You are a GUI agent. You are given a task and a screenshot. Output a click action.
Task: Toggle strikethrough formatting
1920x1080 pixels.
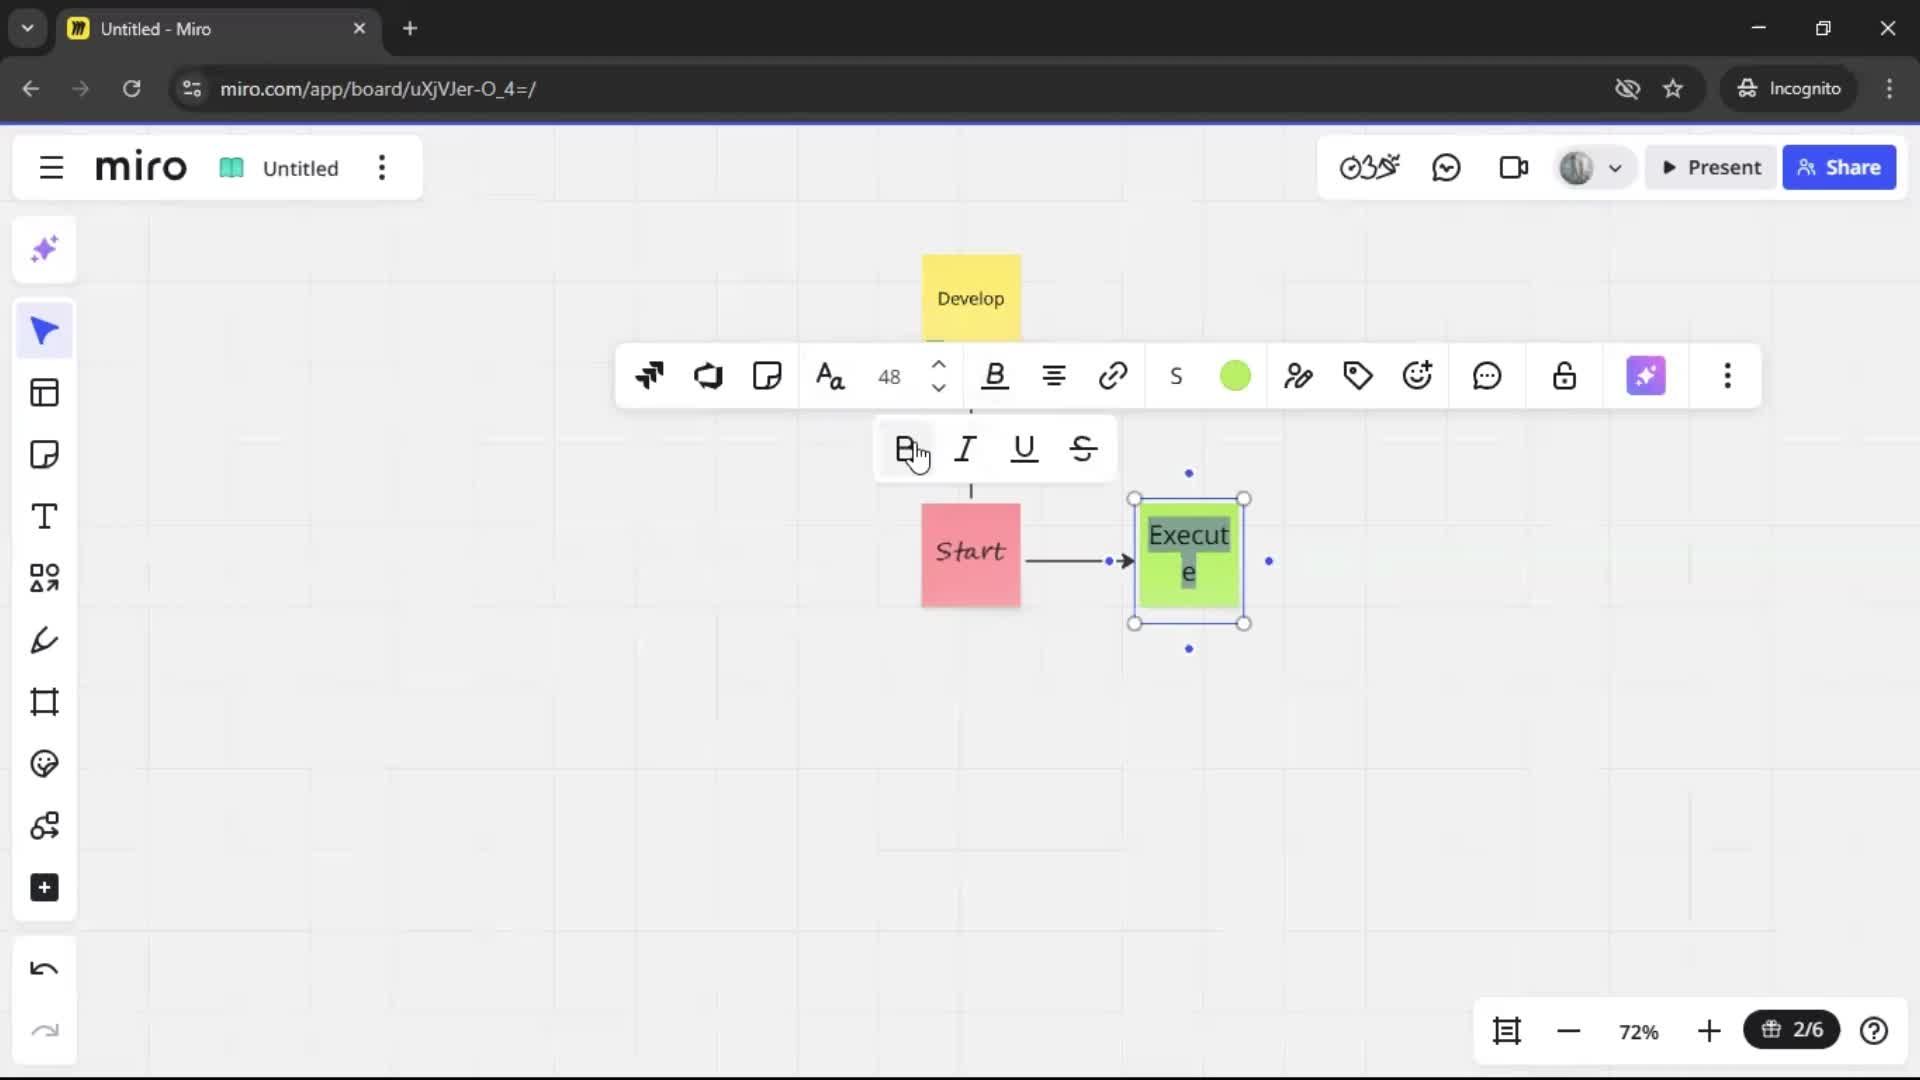(1083, 449)
